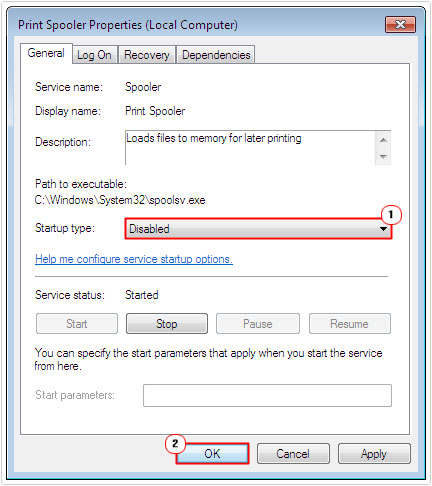Click the Startup type dropdown arrow

(383, 229)
